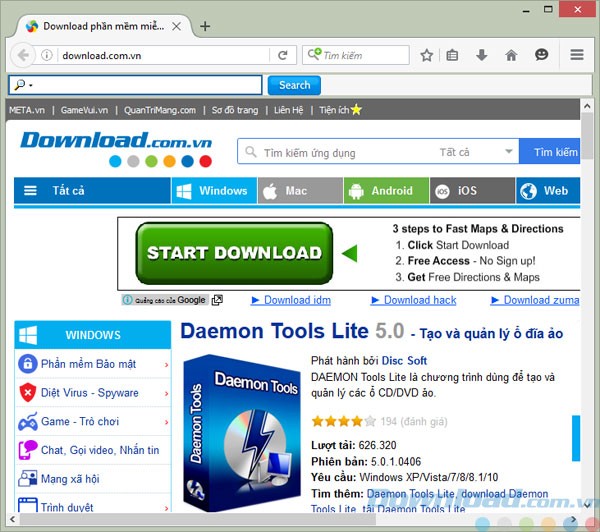Open Diệt Virus - Spyware category

(x=90, y=393)
